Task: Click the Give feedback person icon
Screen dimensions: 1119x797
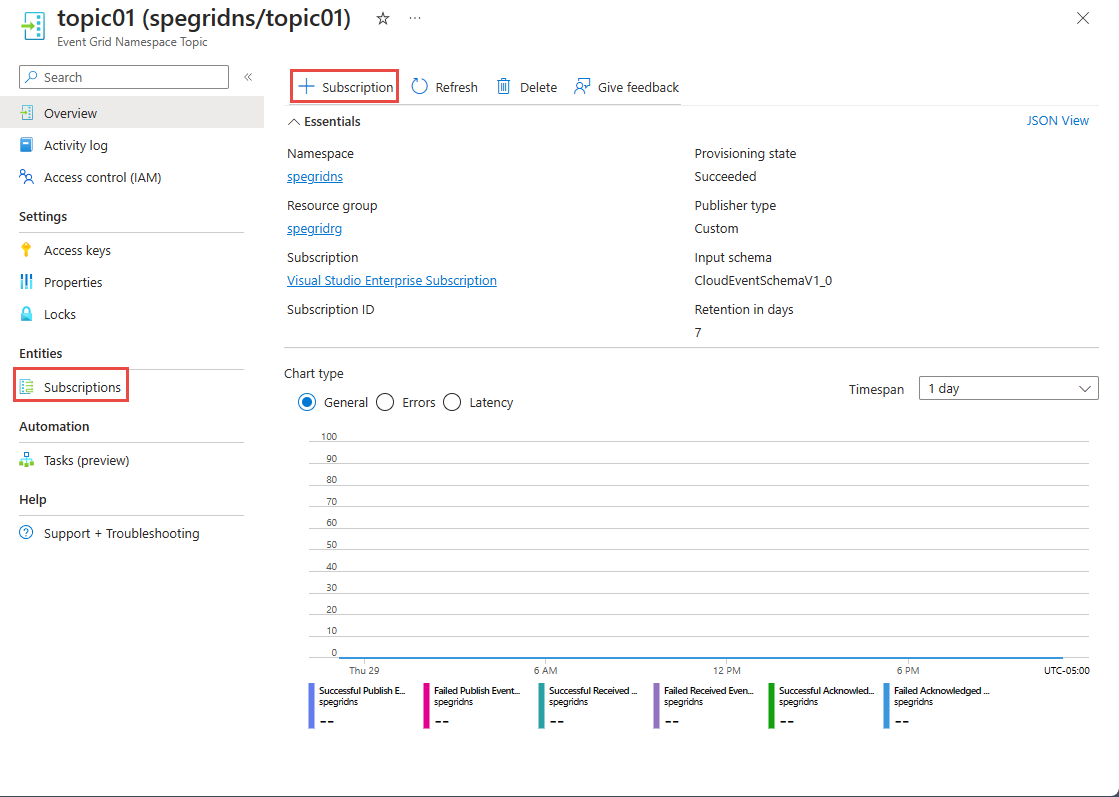Action: click(582, 86)
